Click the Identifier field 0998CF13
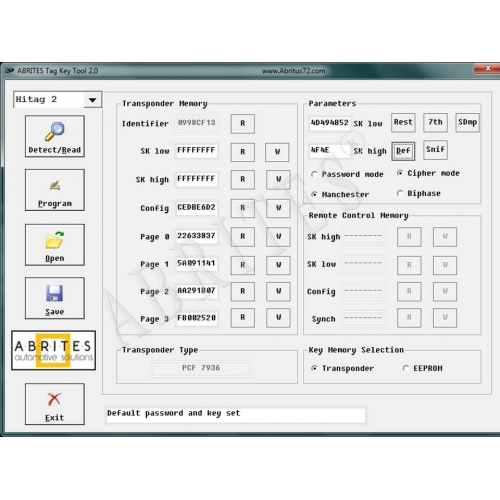The image size is (500, 500). [x=197, y=123]
